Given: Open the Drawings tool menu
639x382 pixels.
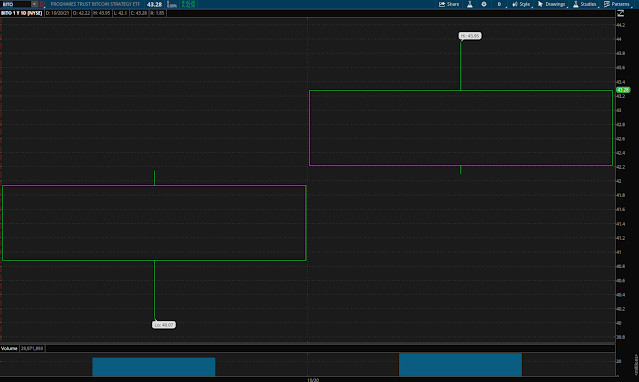Looking at the screenshot, I should [x=552, y=4].
